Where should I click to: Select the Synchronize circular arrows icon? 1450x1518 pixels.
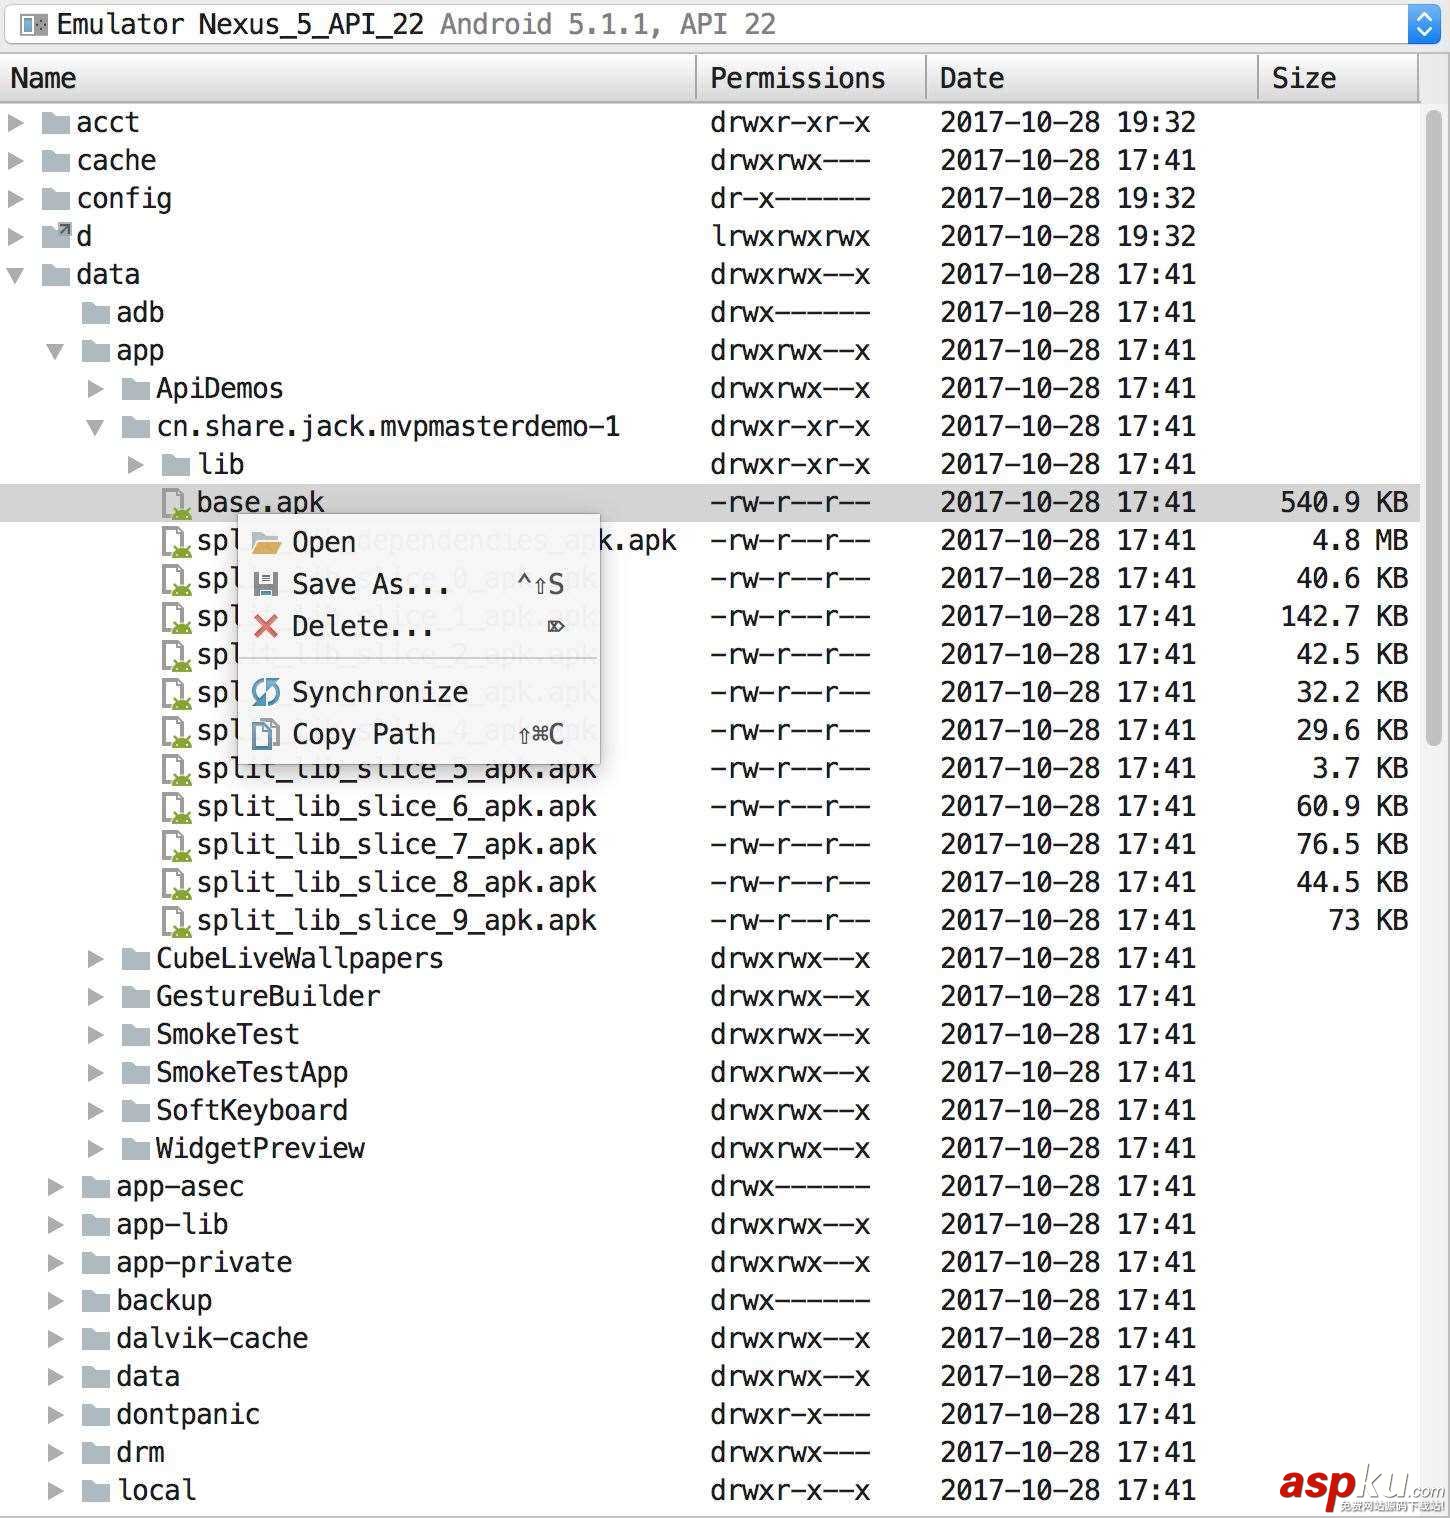coord(266,691)
